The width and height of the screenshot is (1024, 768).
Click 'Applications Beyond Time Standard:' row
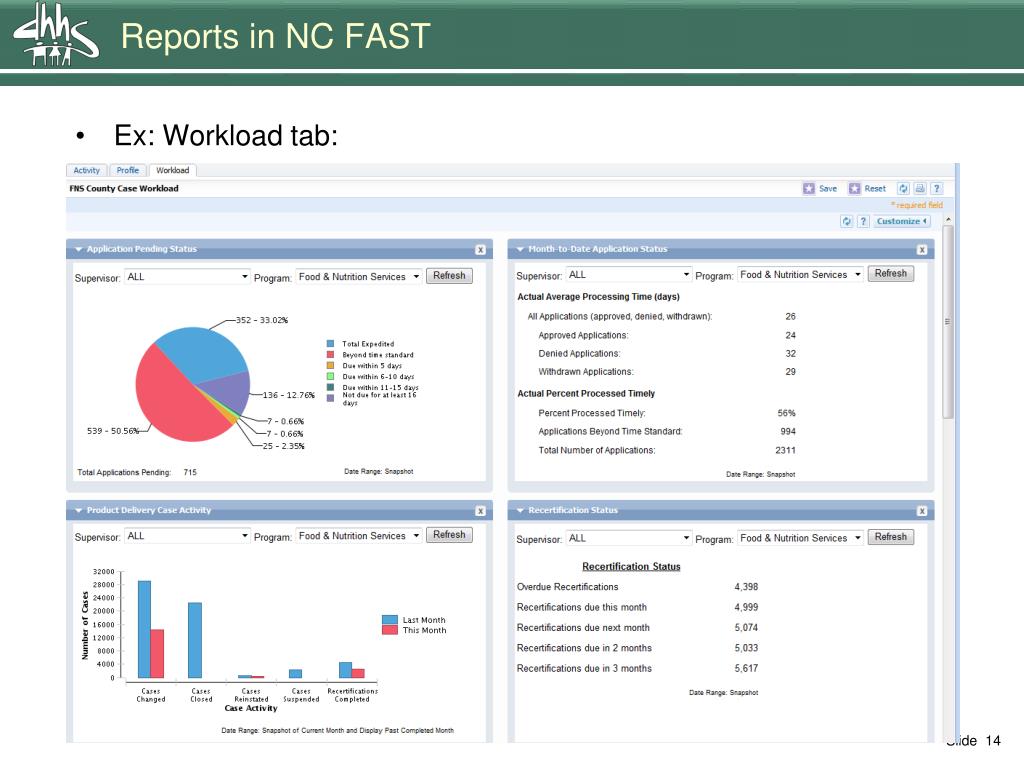pos(667,432)
